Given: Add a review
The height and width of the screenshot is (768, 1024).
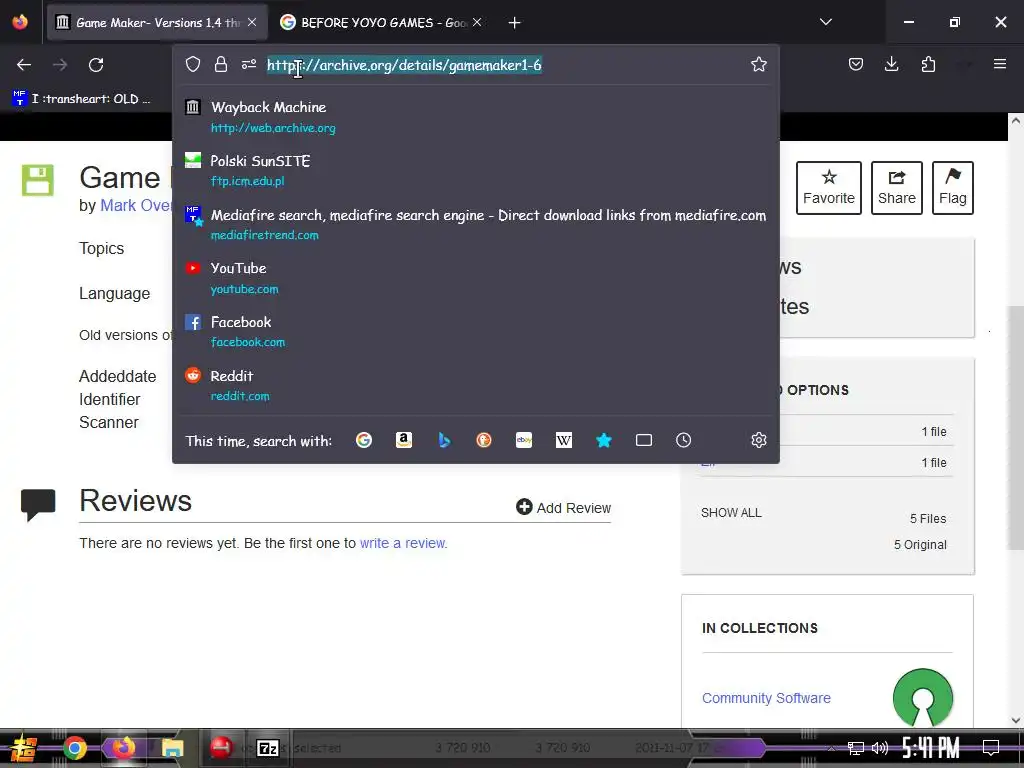Looking at the screenshot, I should [563, 507].
